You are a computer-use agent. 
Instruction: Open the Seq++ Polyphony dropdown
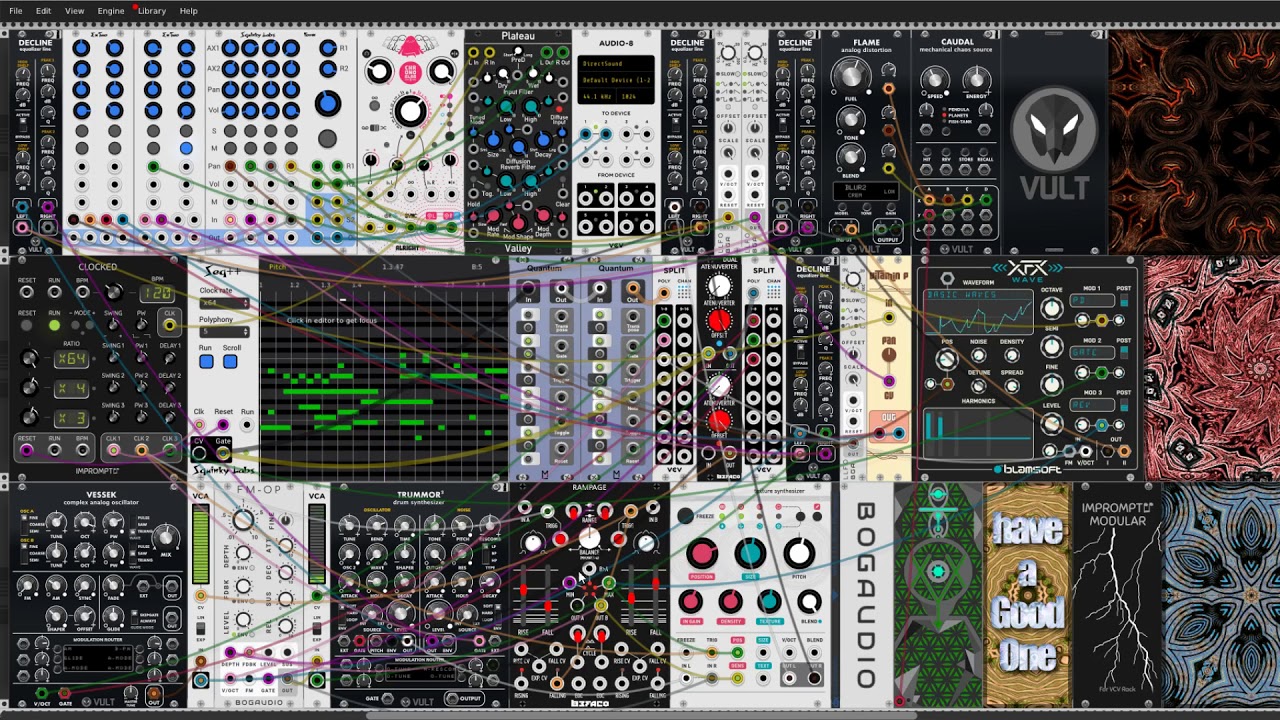tap(224, 332)
